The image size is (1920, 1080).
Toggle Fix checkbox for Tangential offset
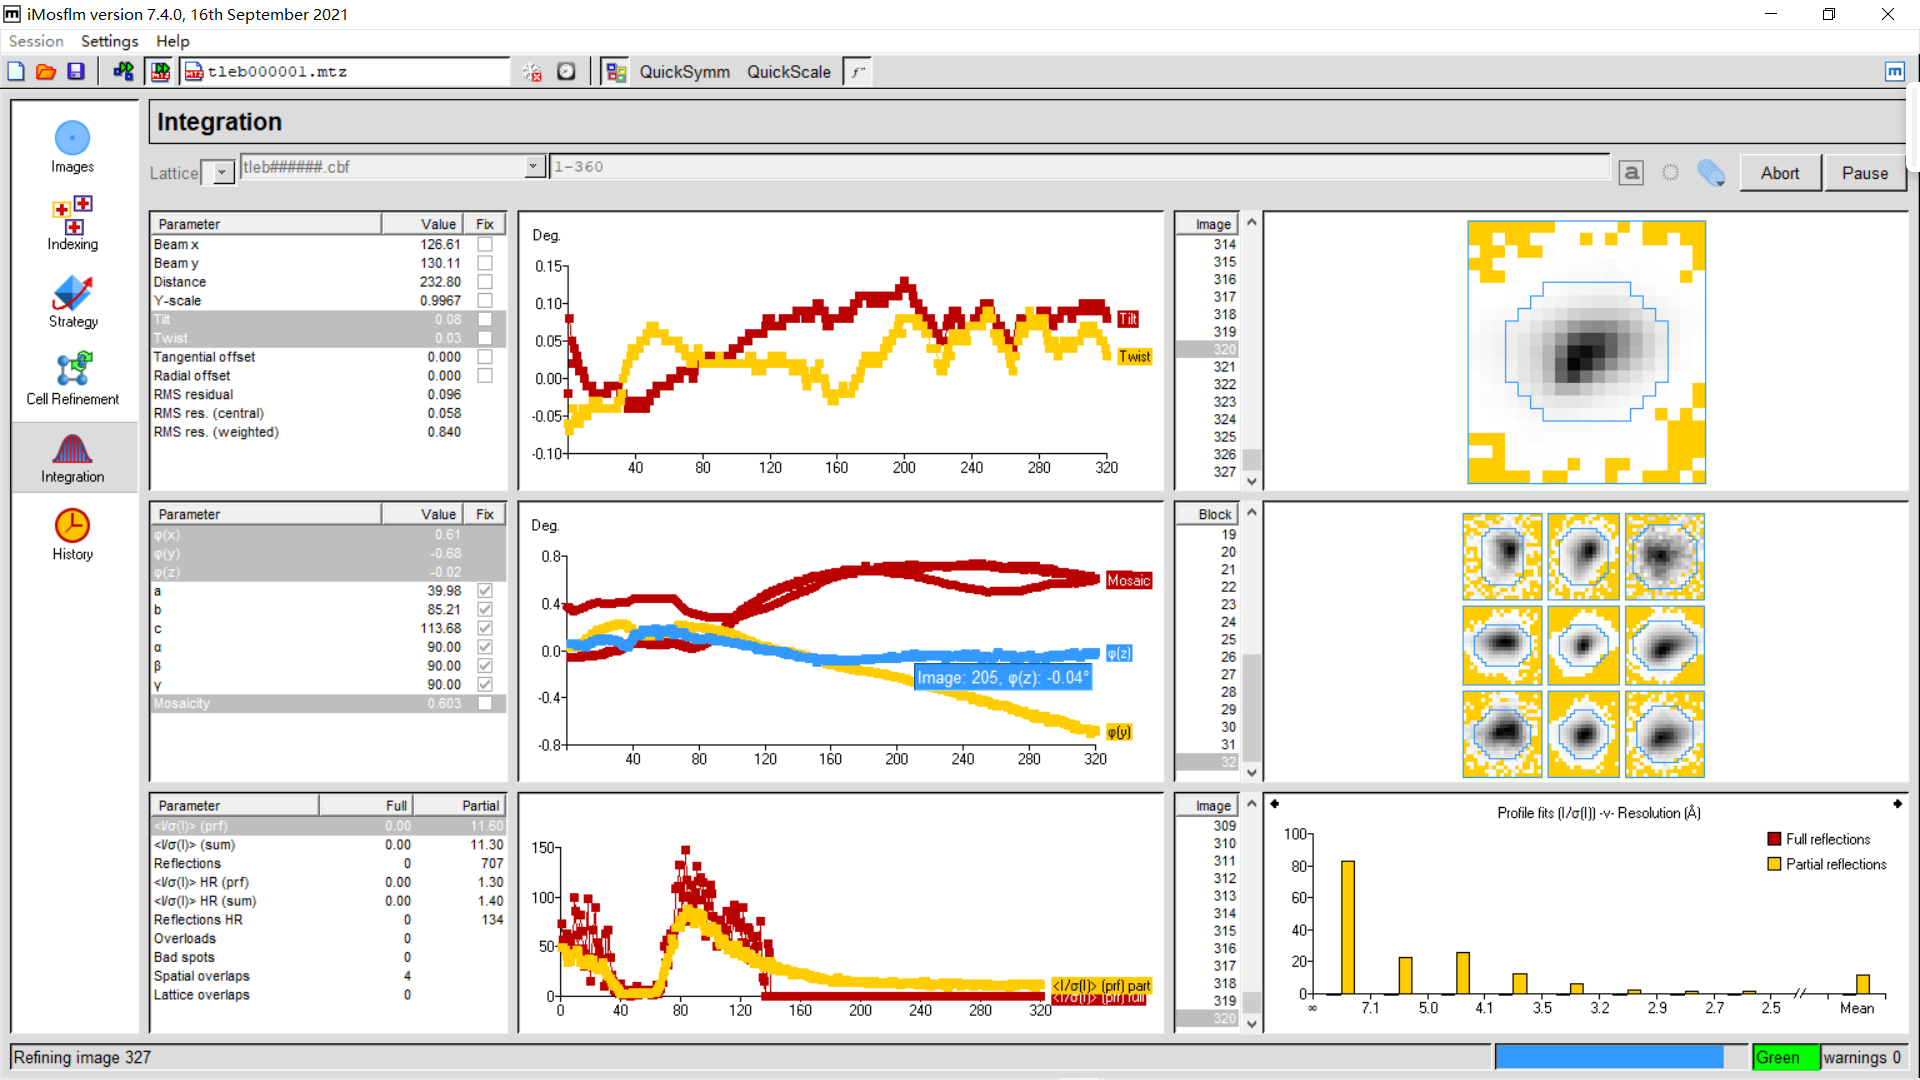click(x=485, y=357)
